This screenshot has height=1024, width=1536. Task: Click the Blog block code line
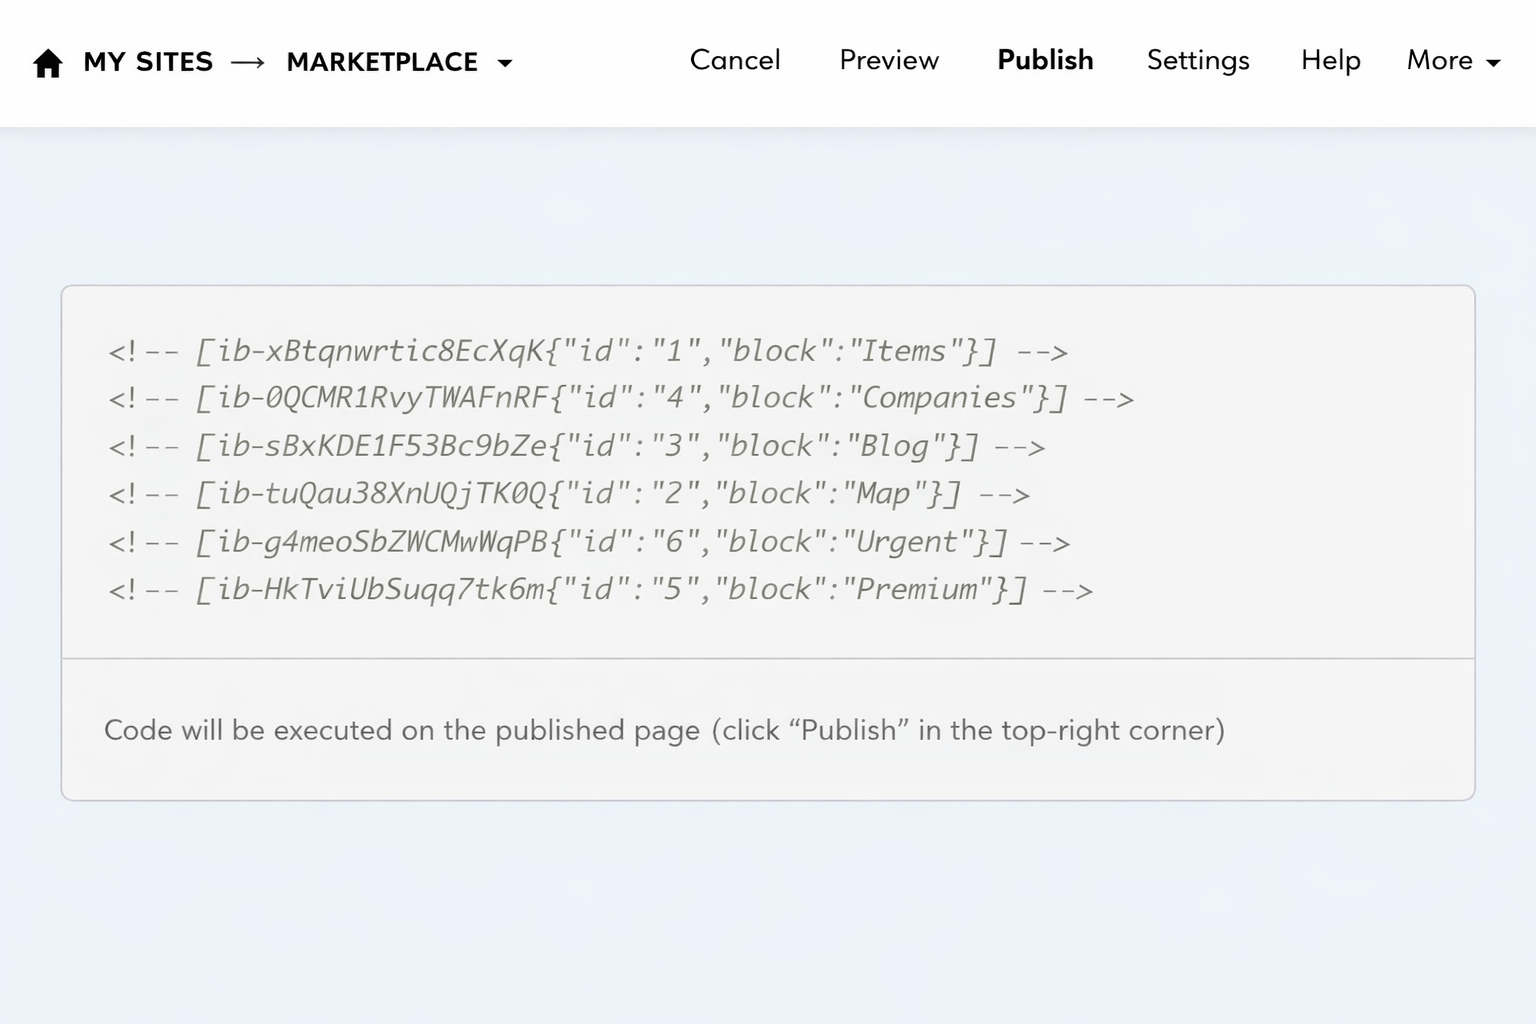576,446
